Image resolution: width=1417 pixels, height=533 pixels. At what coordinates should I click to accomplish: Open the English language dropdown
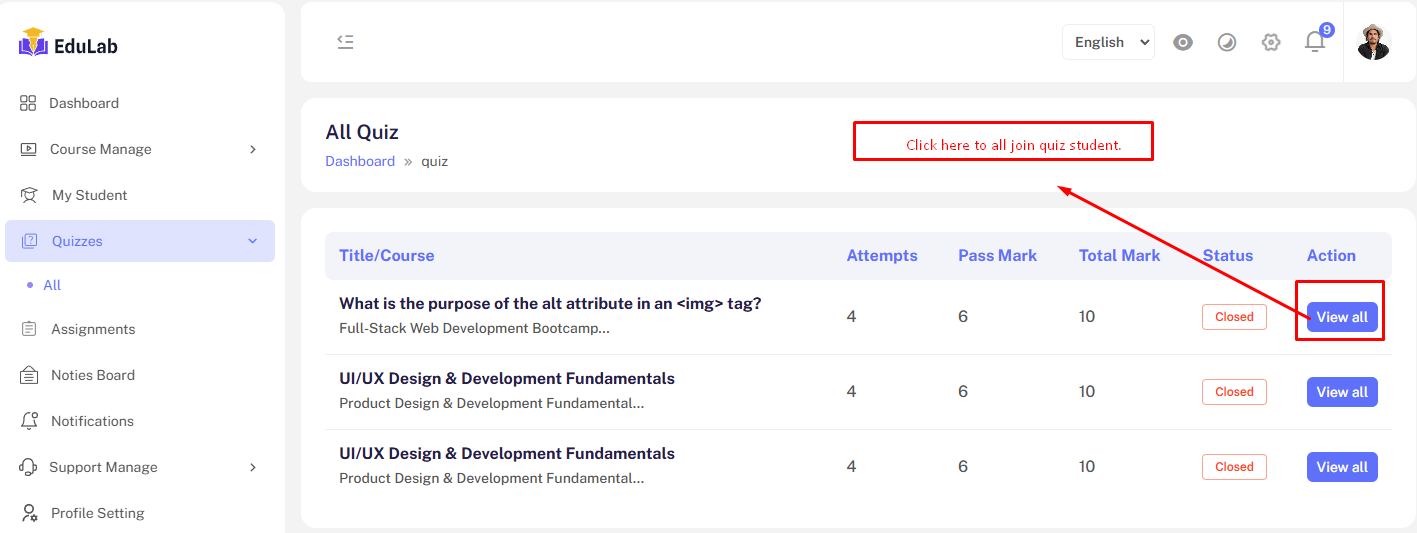1108,42
